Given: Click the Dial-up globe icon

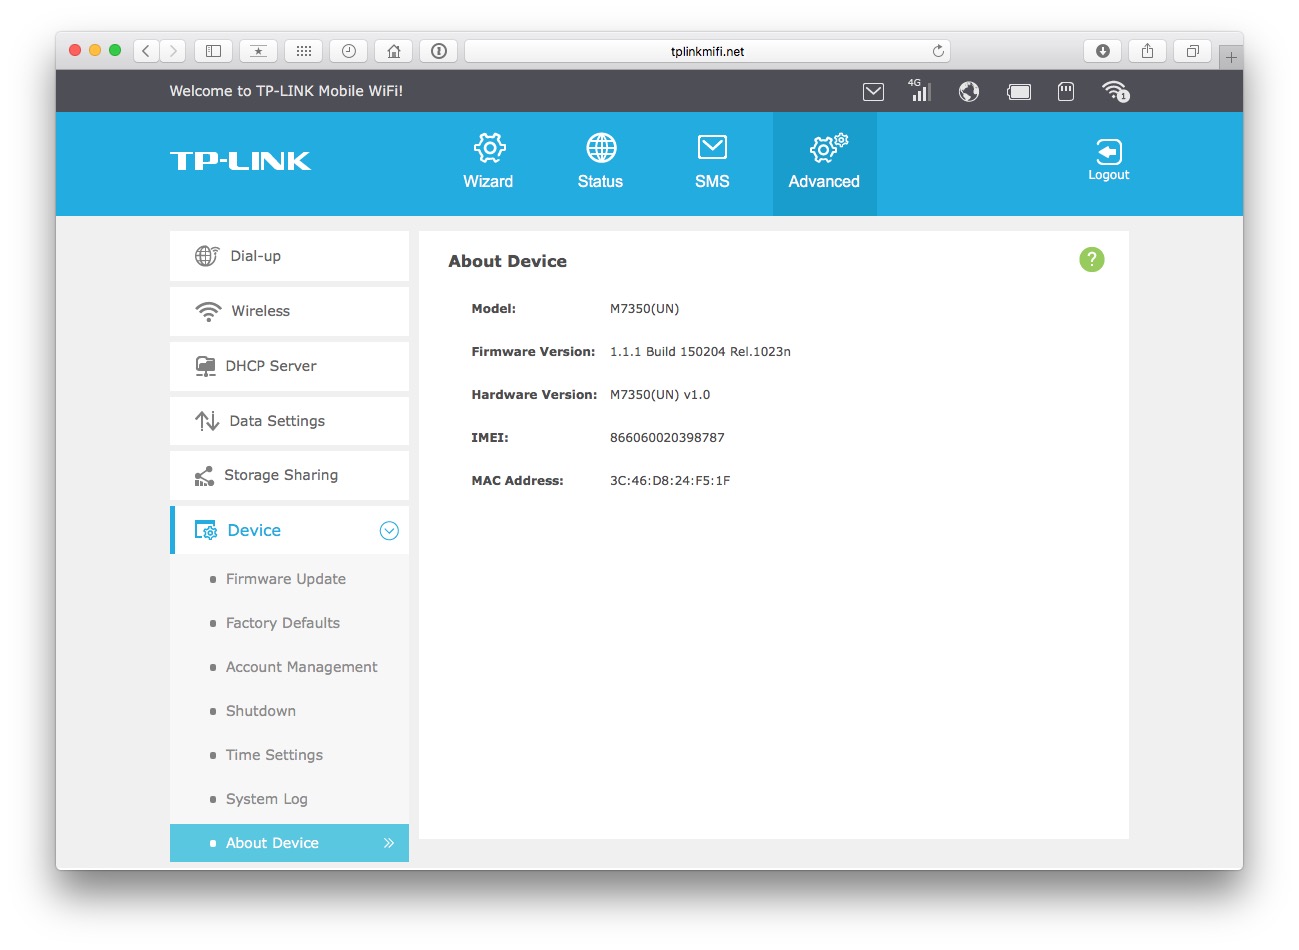Looking at the screenshot, I should point(207,256).
